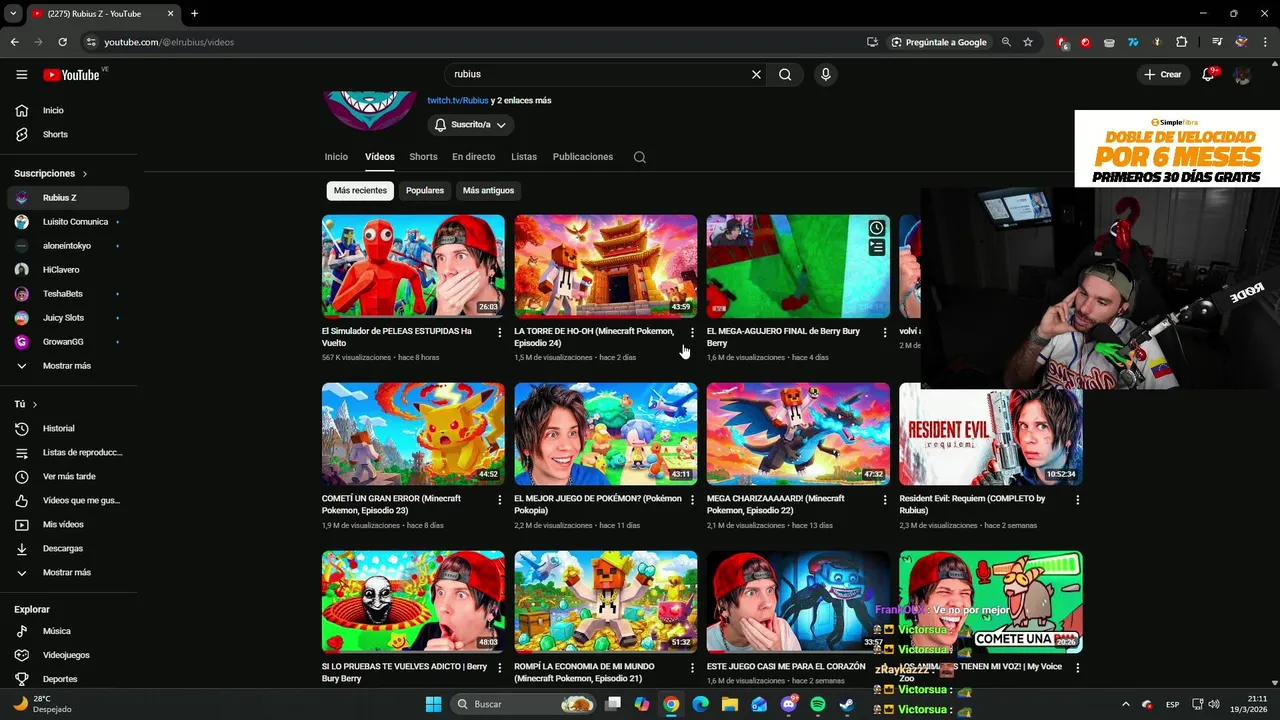This screenshot has height=720, width=1280.
Task: Switch to the Inicio channel tab
Action: point(336,157)
